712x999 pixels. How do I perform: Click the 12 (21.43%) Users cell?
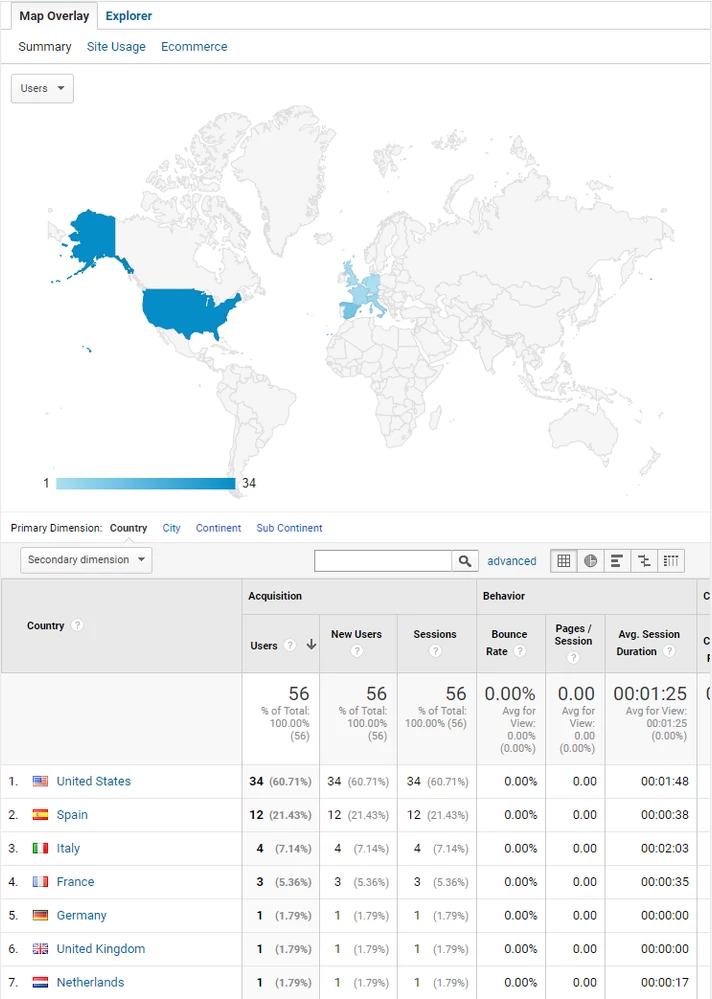(280, 815)
